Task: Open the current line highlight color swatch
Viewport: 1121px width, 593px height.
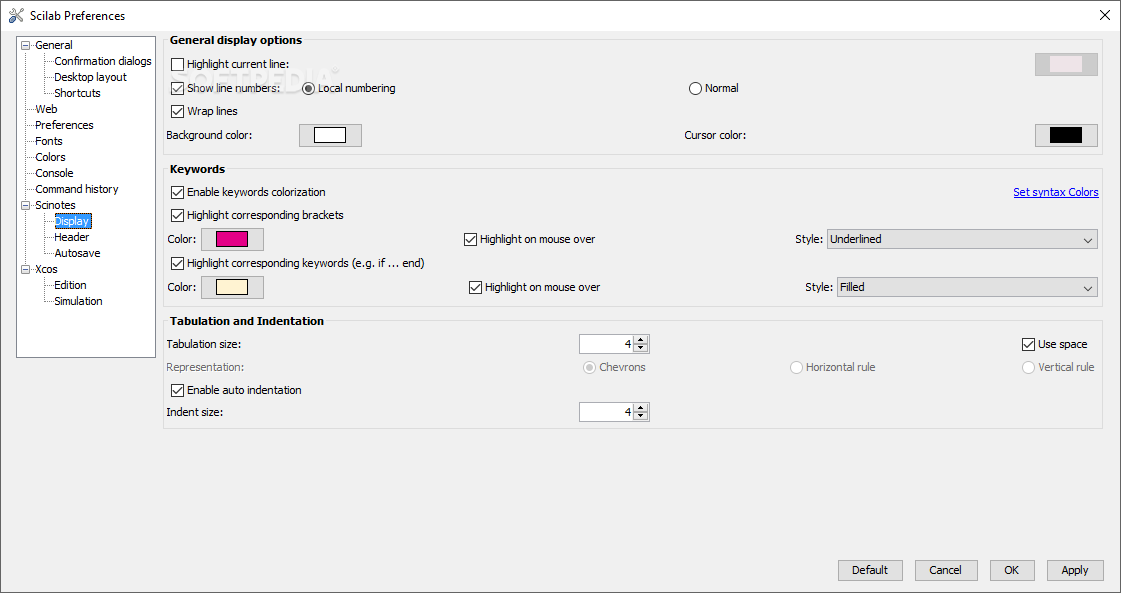Action: (1066, 64)
